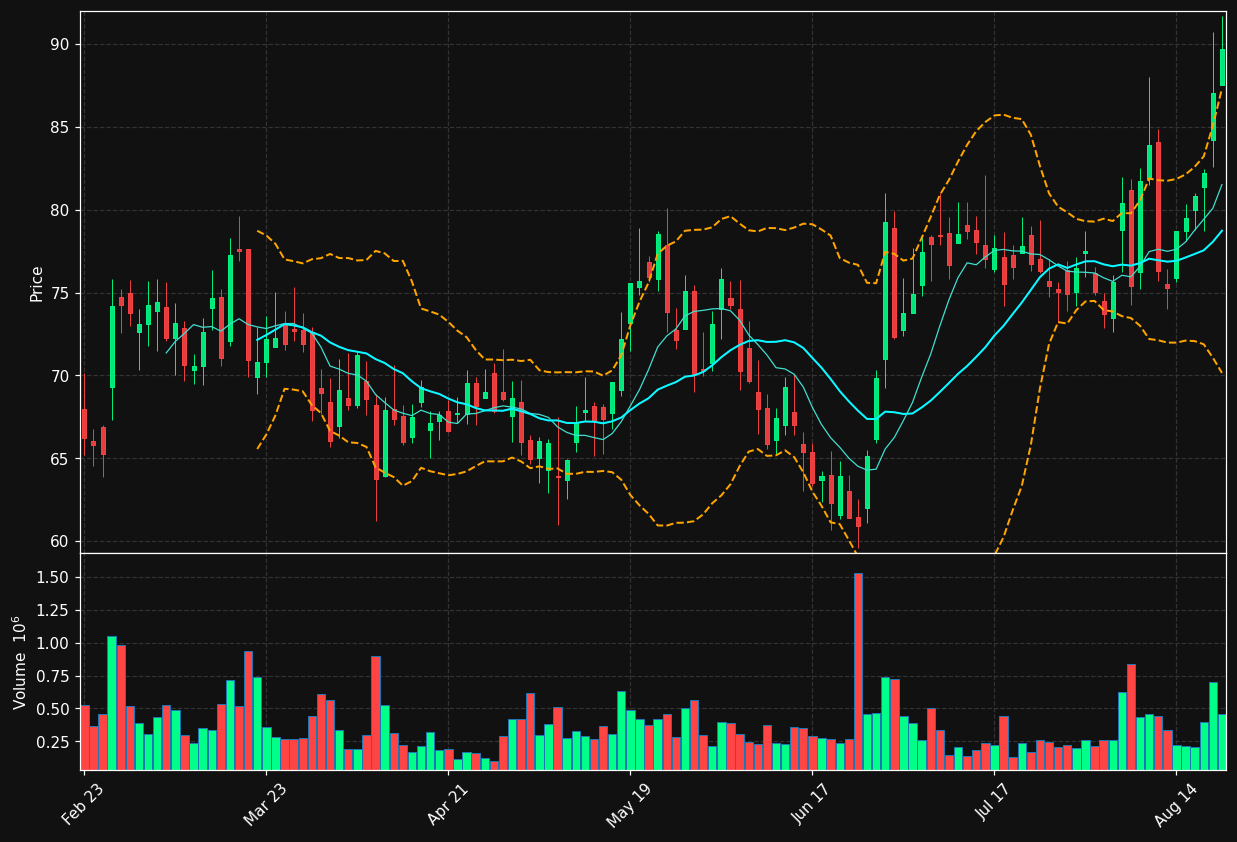Select the 65 price tick label
This screenshot has height=842, width=1237.
(x=58, y=459)
